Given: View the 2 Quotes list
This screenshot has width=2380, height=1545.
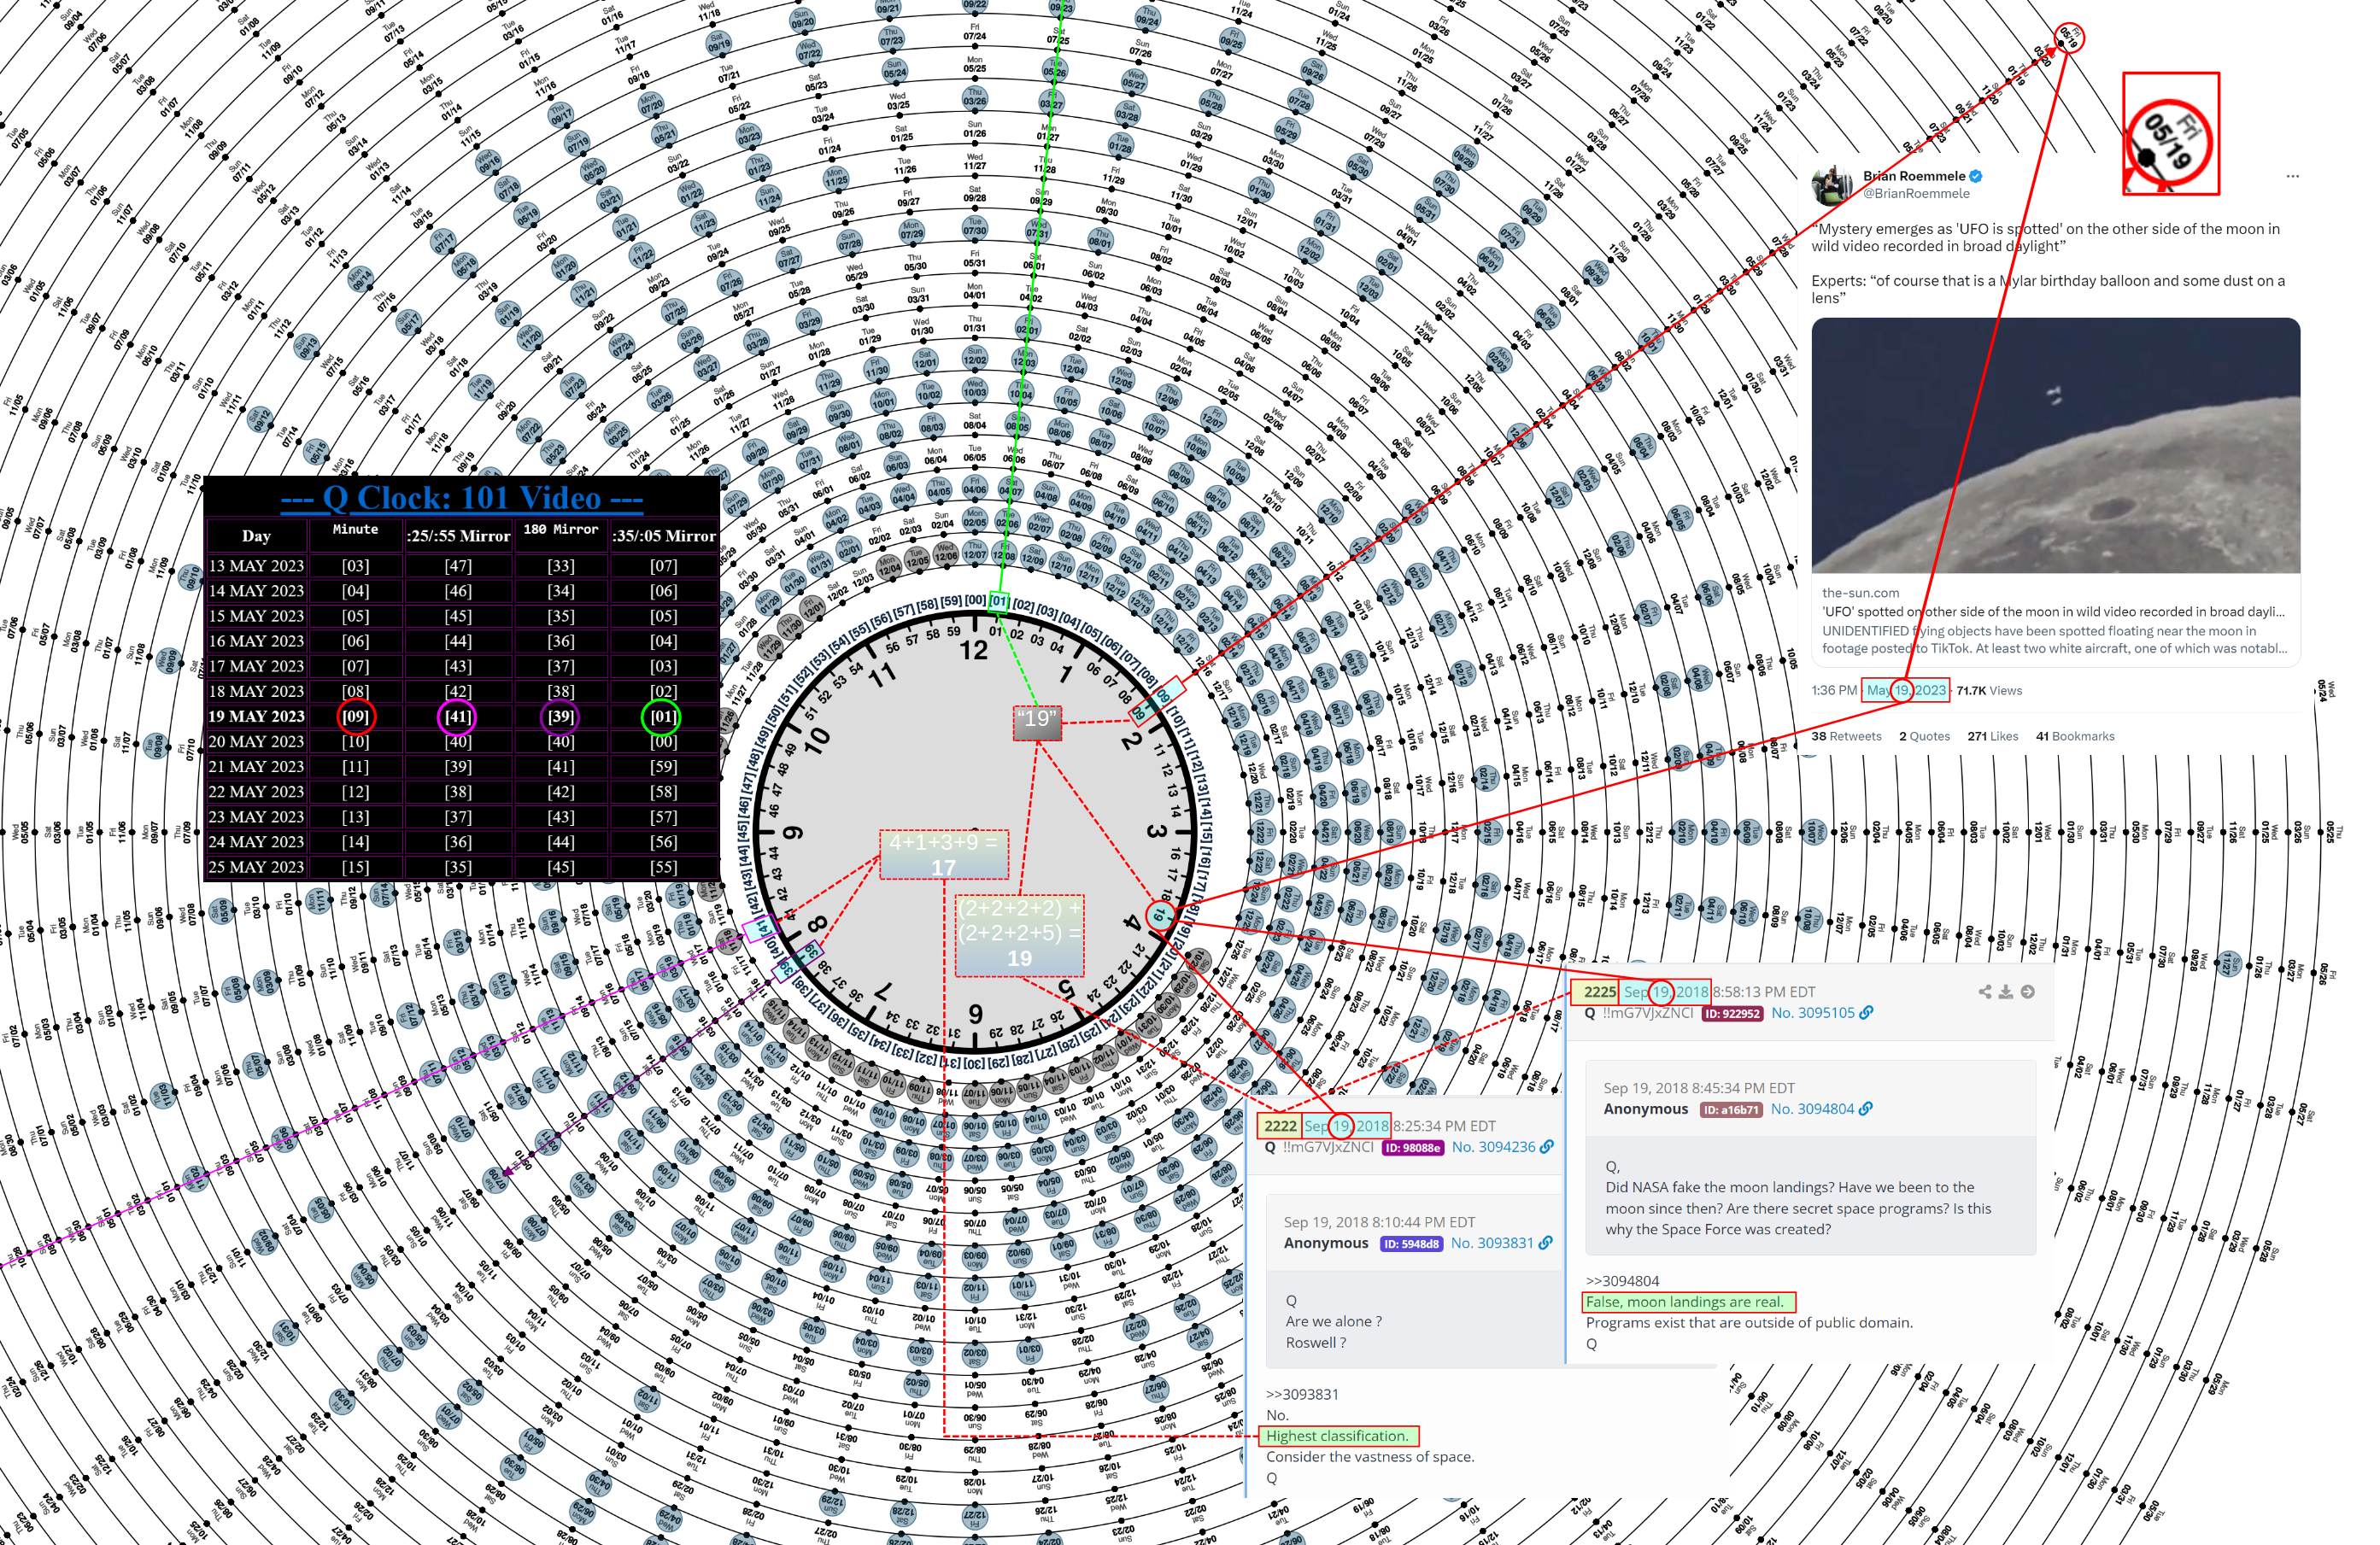Looking at the screenshot, I should tap(1924, 737).
